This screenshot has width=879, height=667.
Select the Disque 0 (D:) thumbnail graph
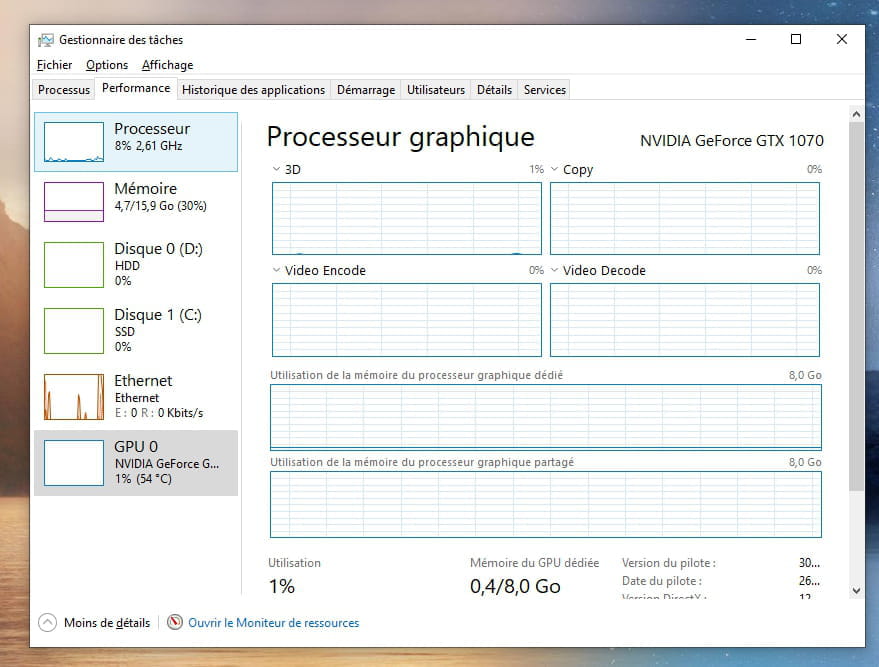(x=74, y=265)
